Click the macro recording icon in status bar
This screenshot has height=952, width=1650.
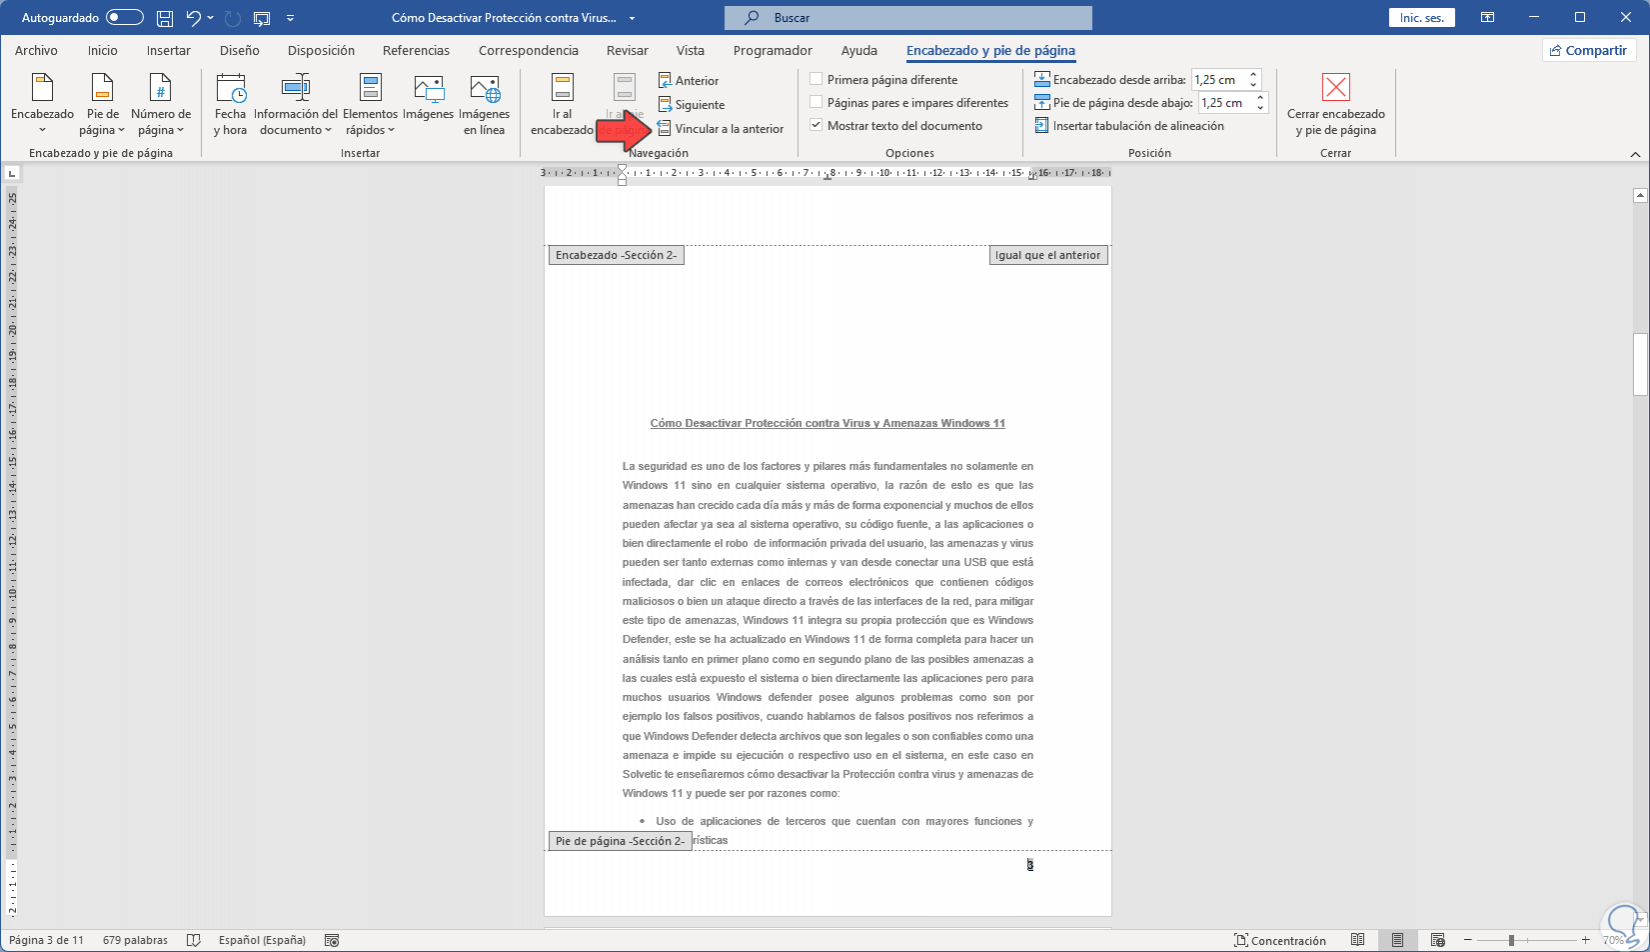click(332, 940)
